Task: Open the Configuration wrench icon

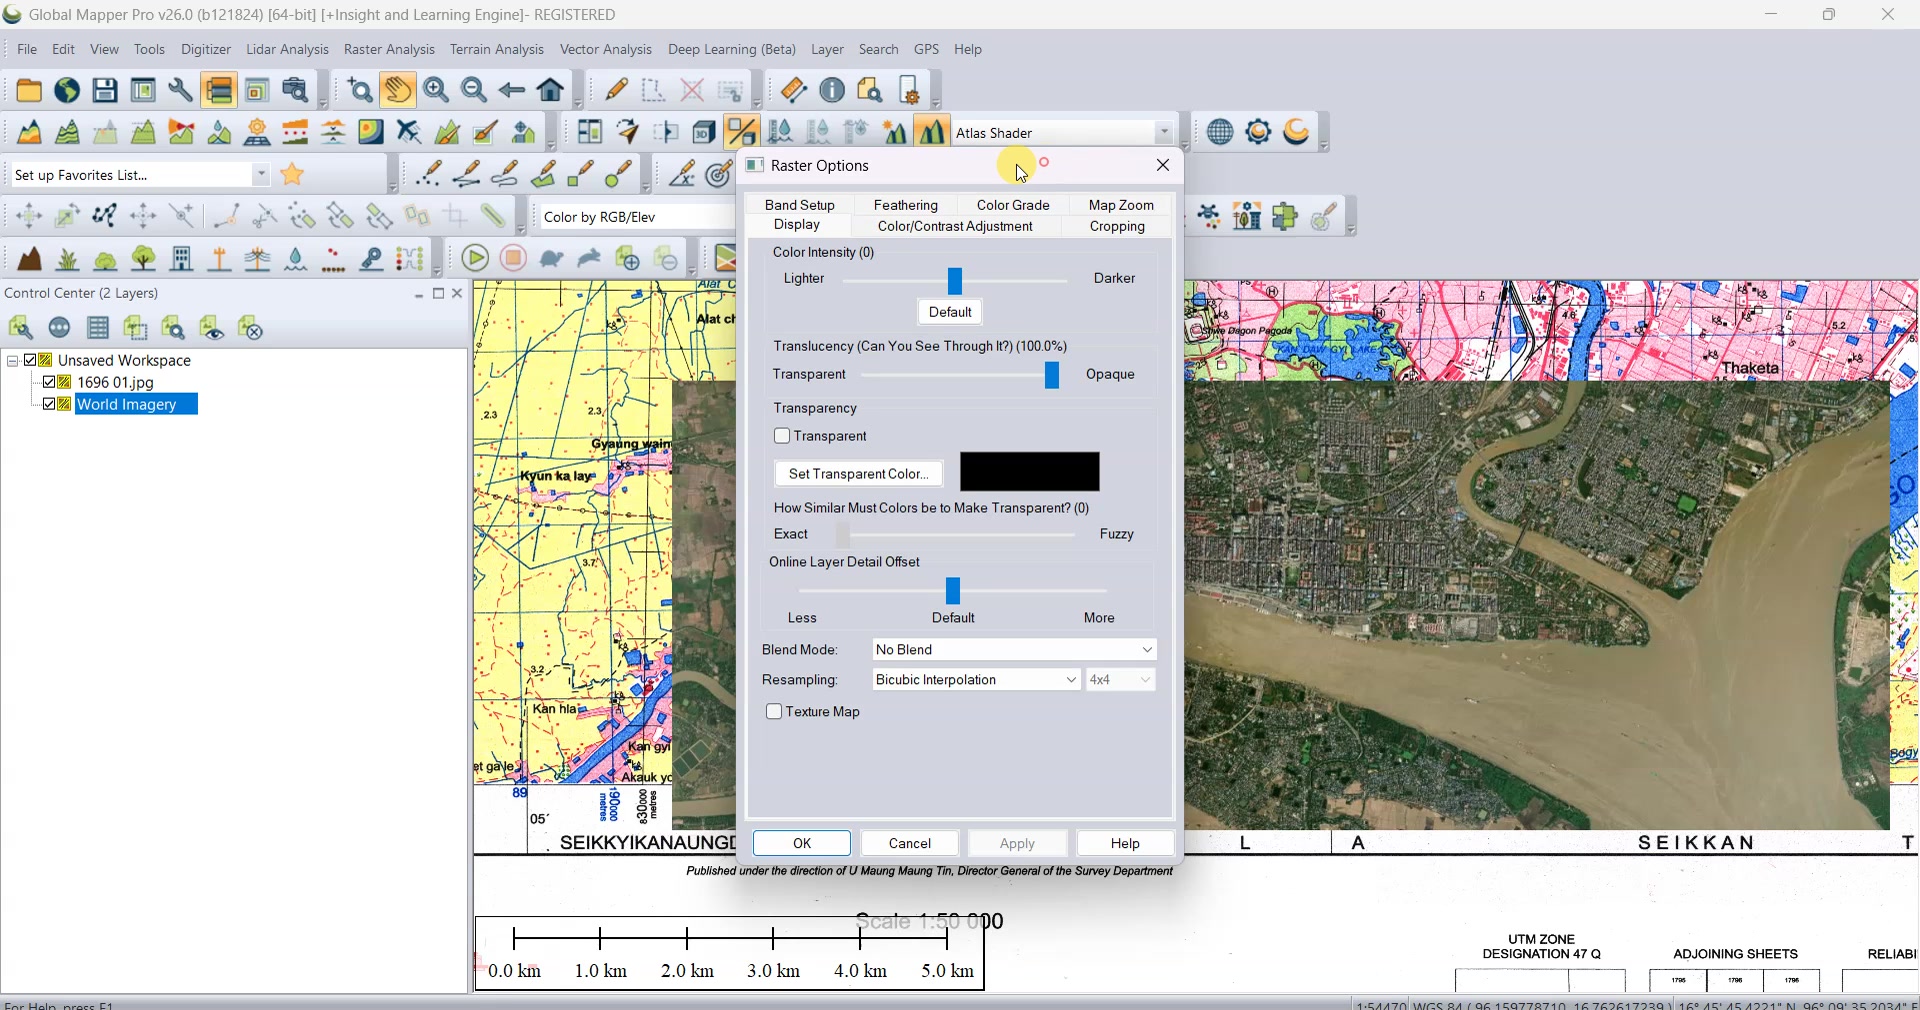Action: [x=181, y=90]
